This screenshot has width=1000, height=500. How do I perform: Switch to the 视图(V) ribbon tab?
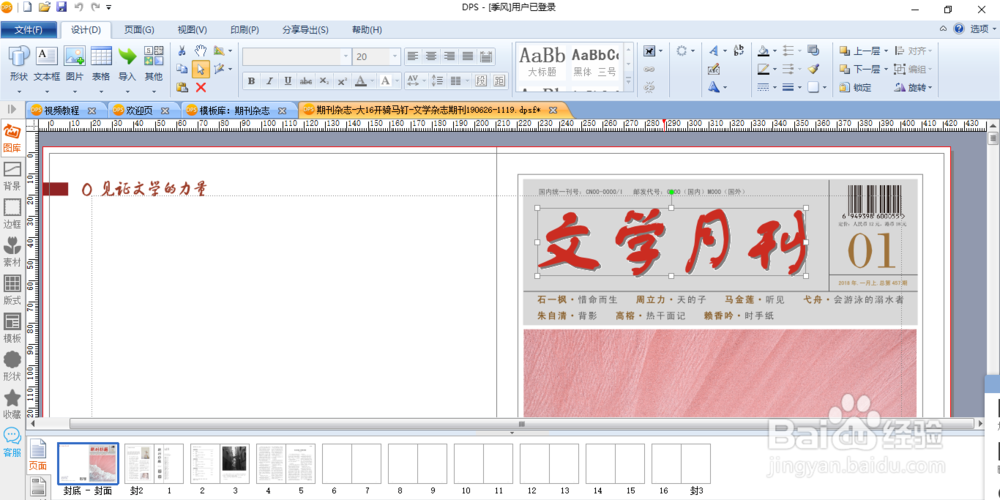(x=192, y=30)
